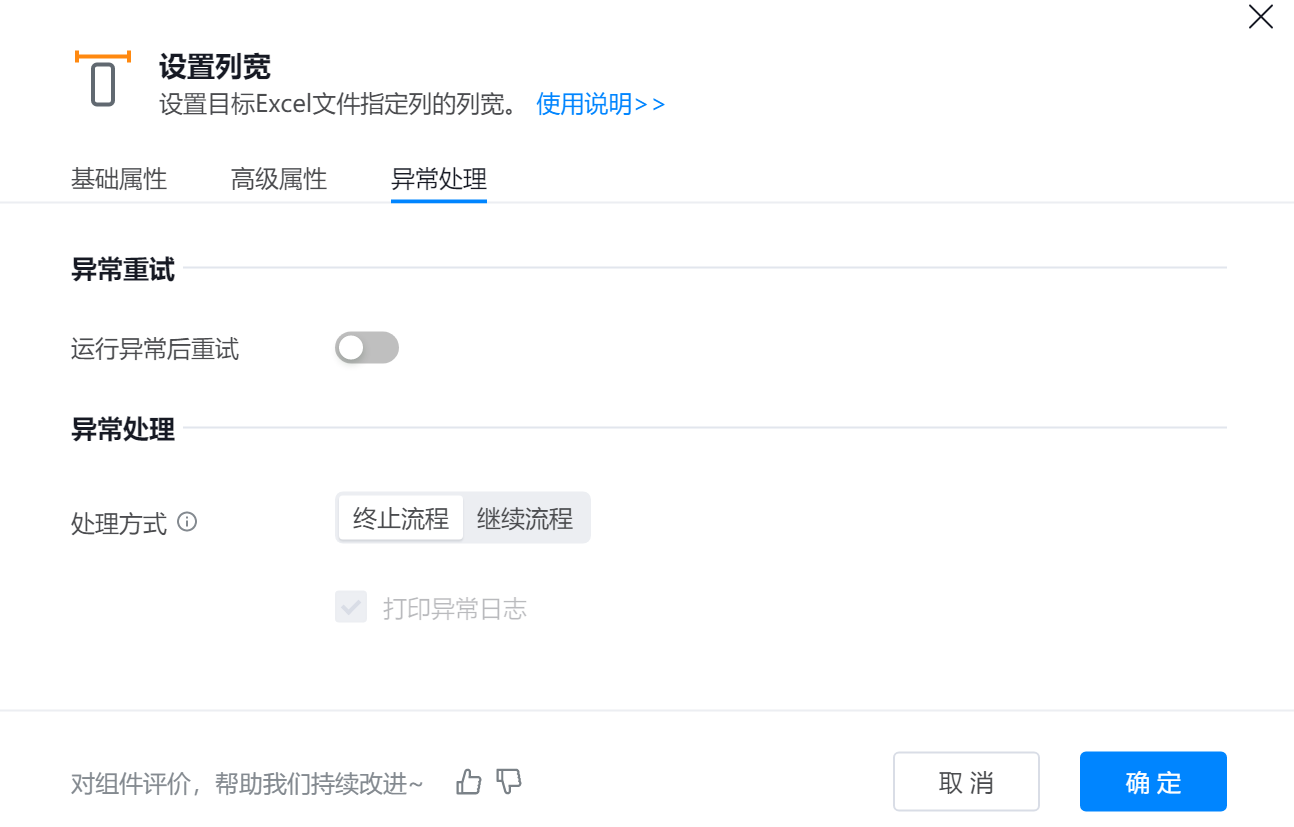Click the set column width icon
This screenshot has width=1294, height=827.
coord(103,79)
